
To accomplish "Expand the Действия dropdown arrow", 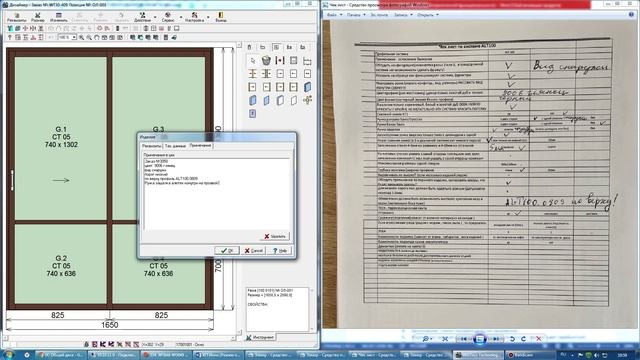I will click(155, 18).
